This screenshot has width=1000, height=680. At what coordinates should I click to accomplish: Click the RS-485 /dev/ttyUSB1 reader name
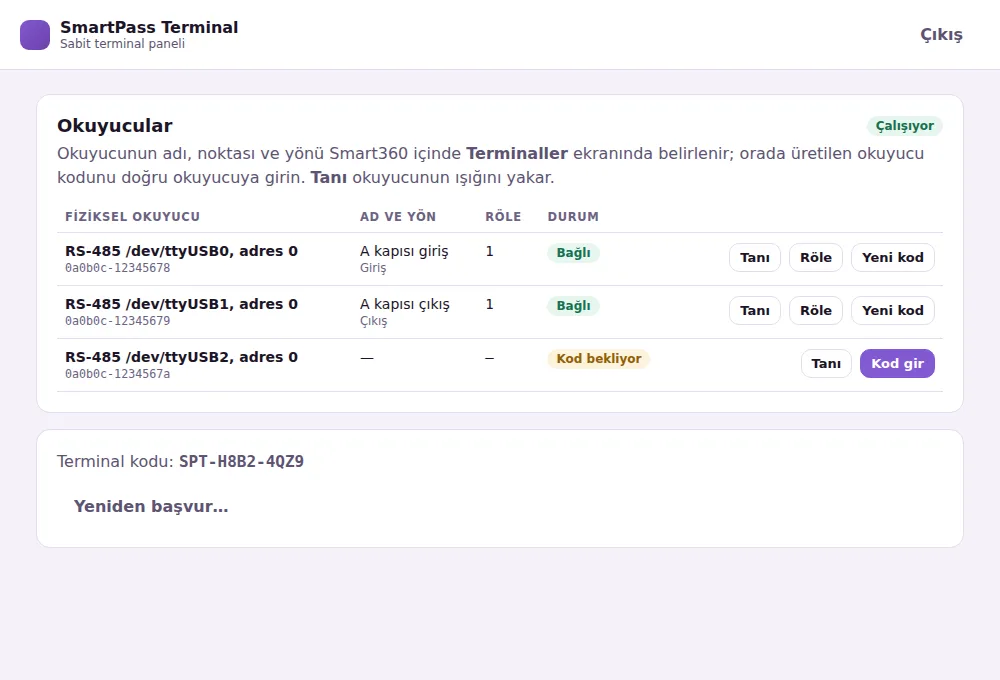181,304
